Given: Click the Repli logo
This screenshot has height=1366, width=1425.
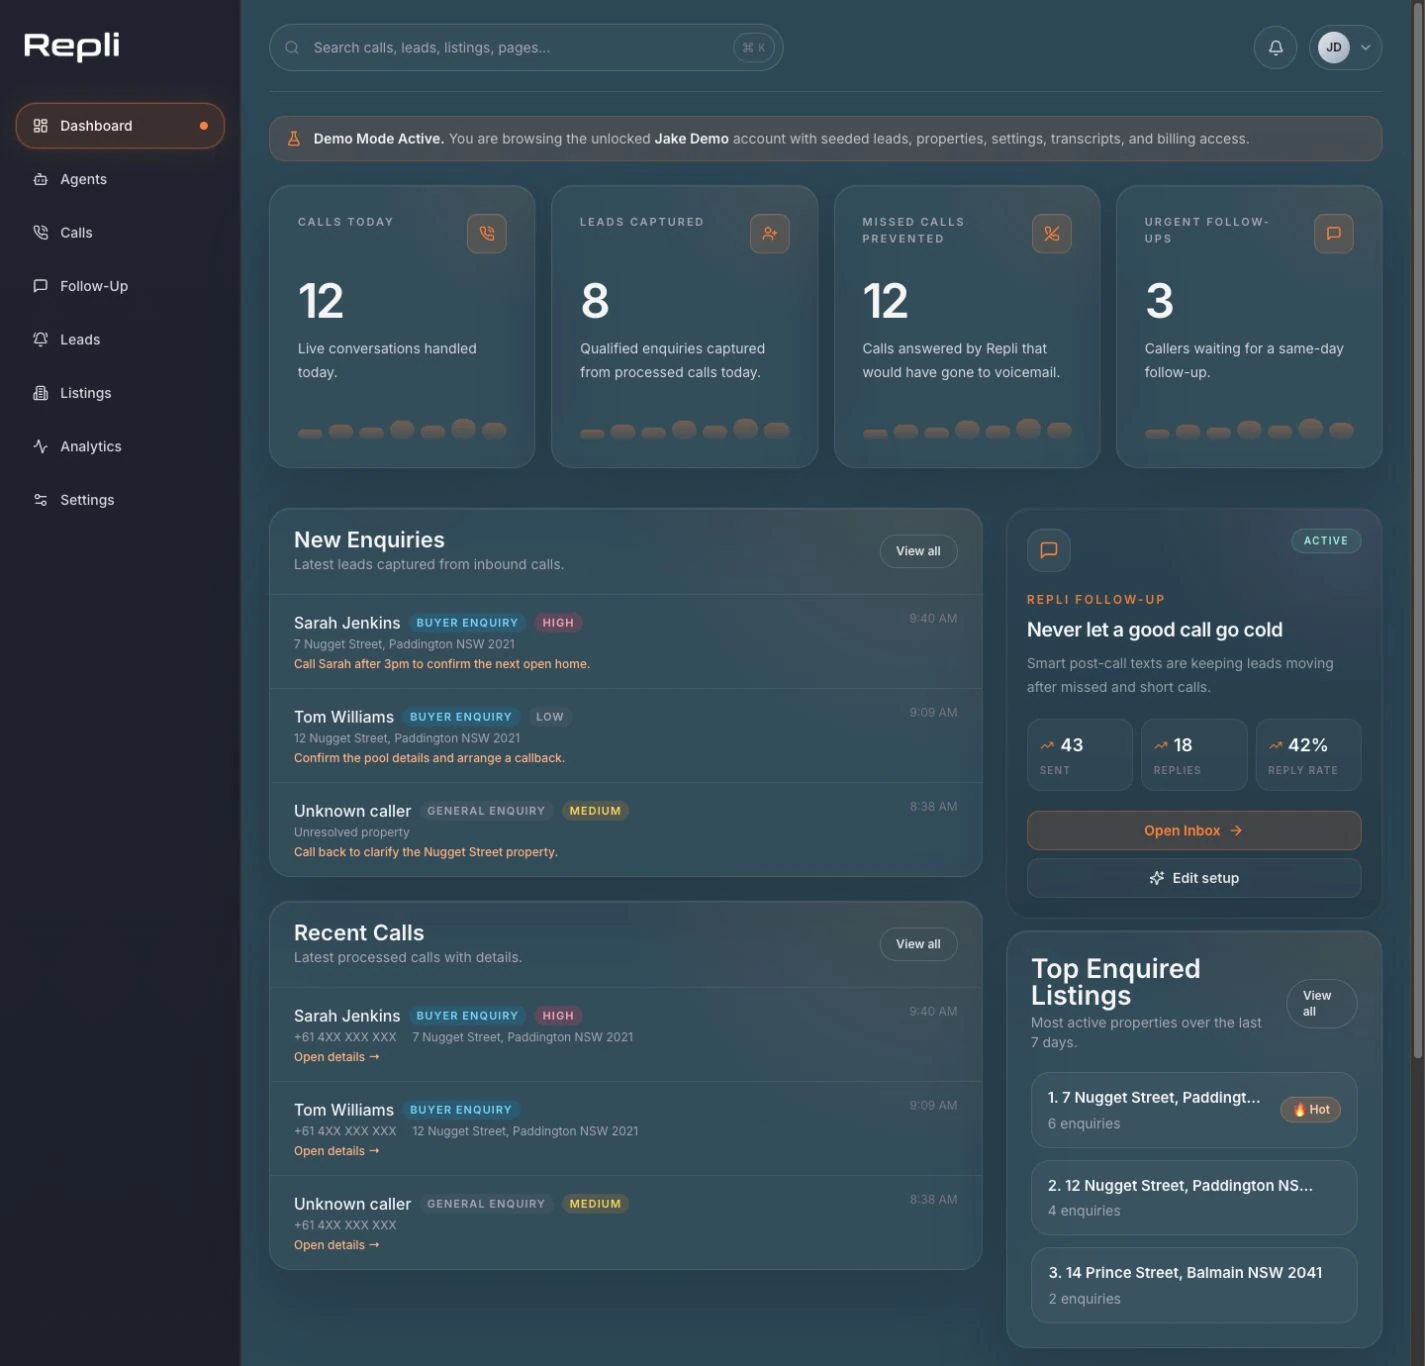Looking at the screenshot, I should 72,46.
